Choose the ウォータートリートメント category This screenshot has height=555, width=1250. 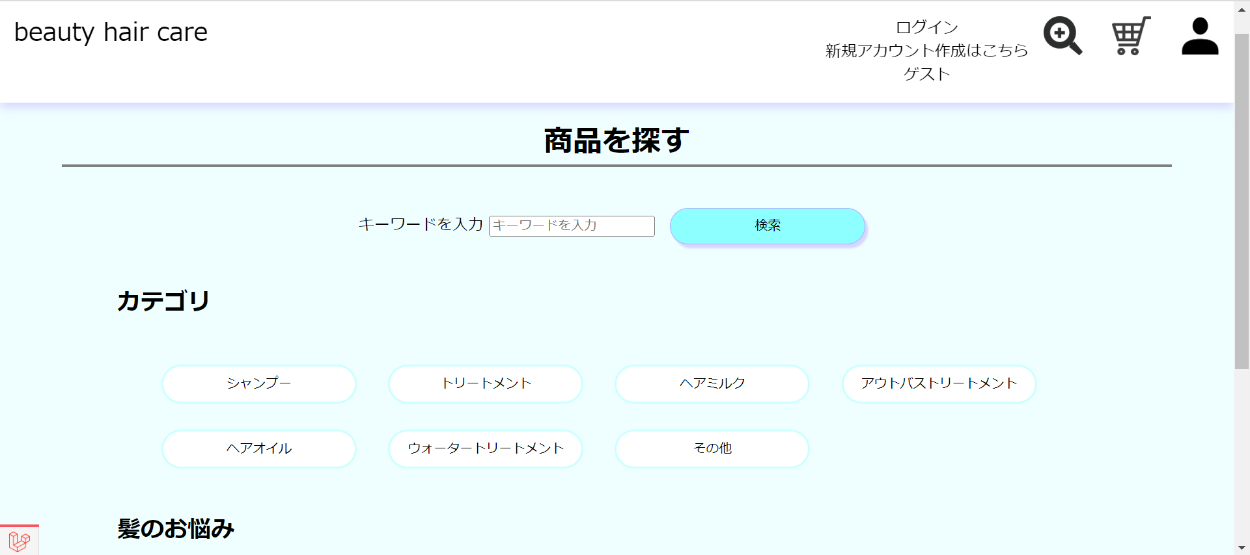coord(485,449)
